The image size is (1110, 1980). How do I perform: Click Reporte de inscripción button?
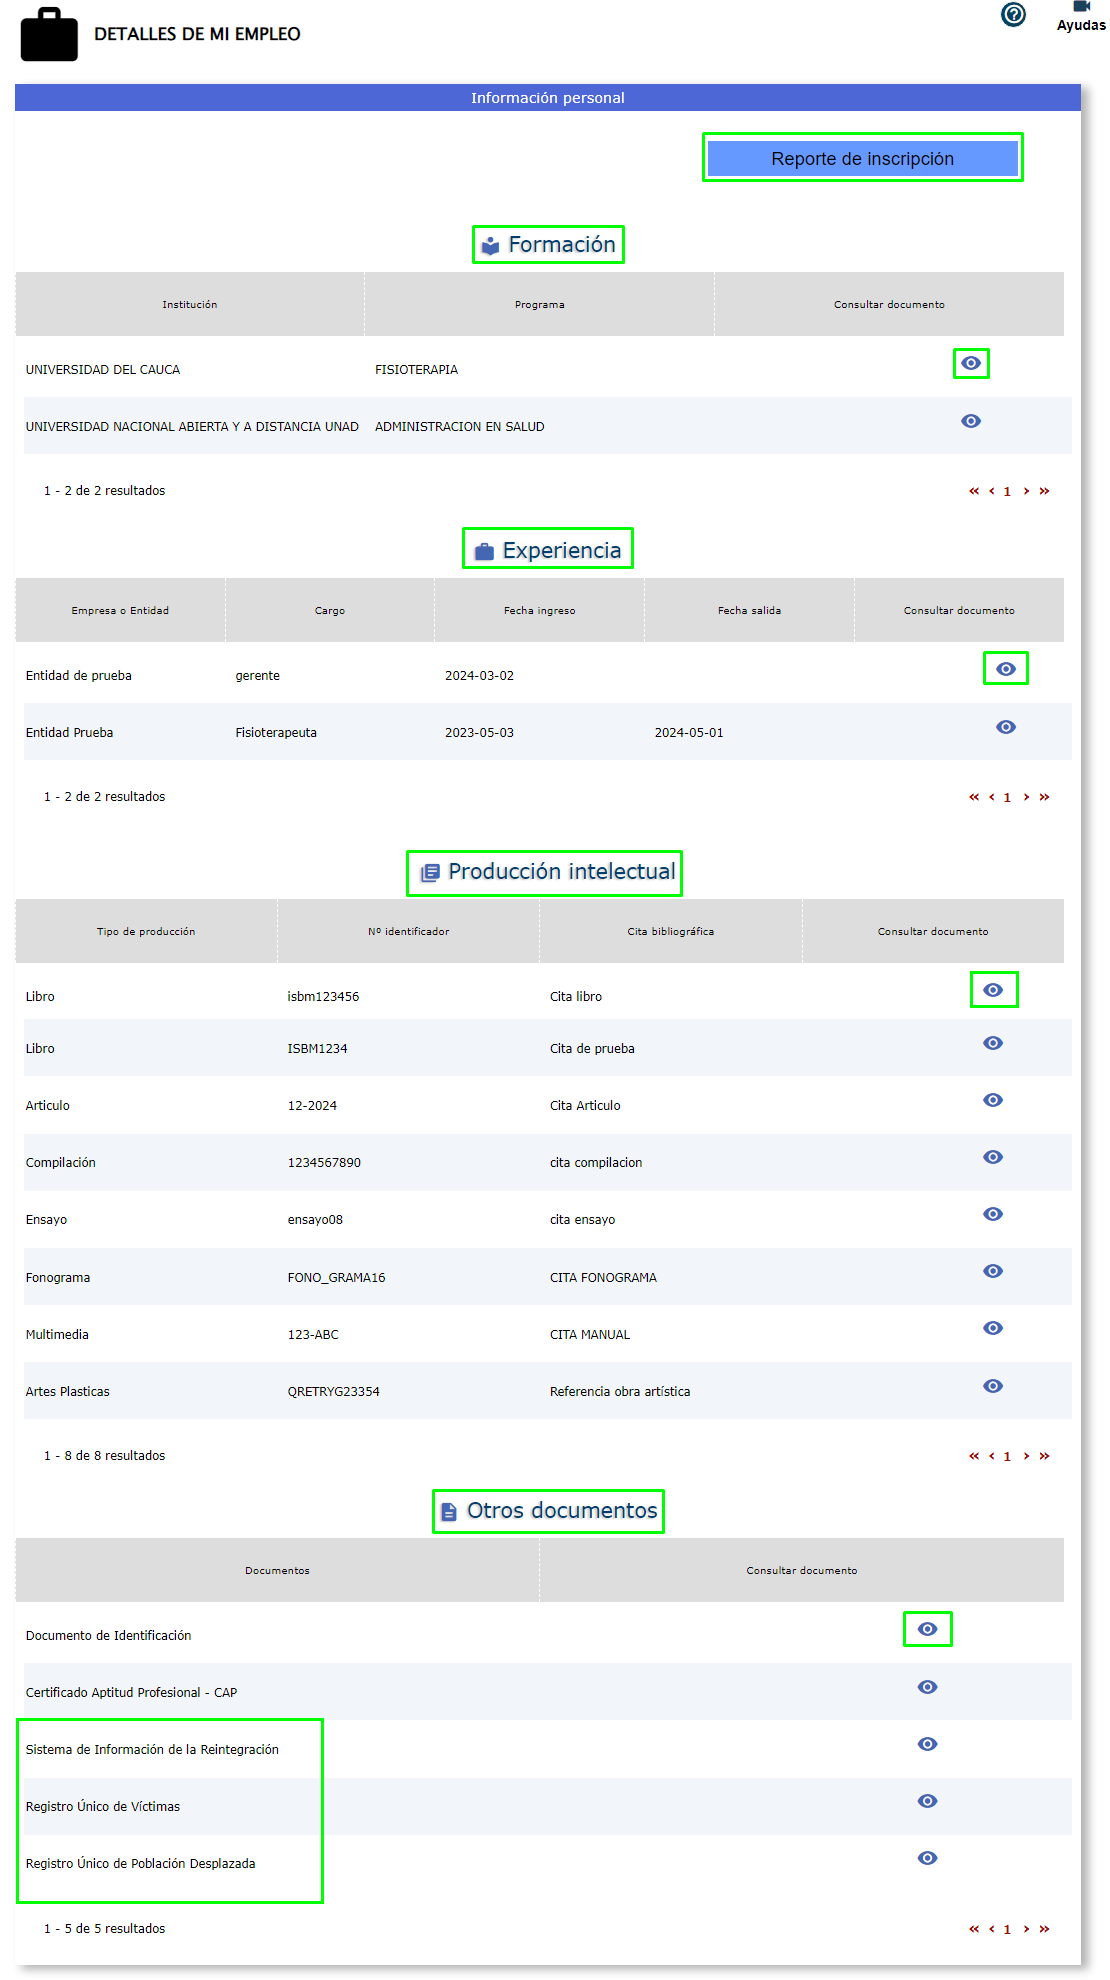[862, 158]
